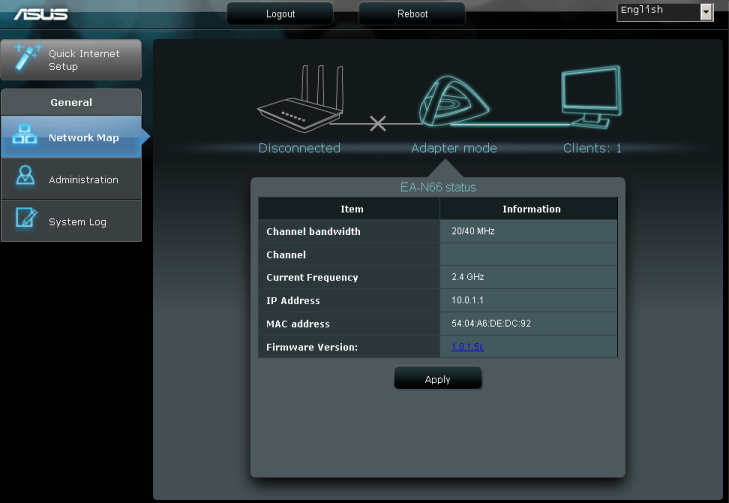Click the System Log notepad icon
The image size is (729, 503).
(x=26, y=218)
